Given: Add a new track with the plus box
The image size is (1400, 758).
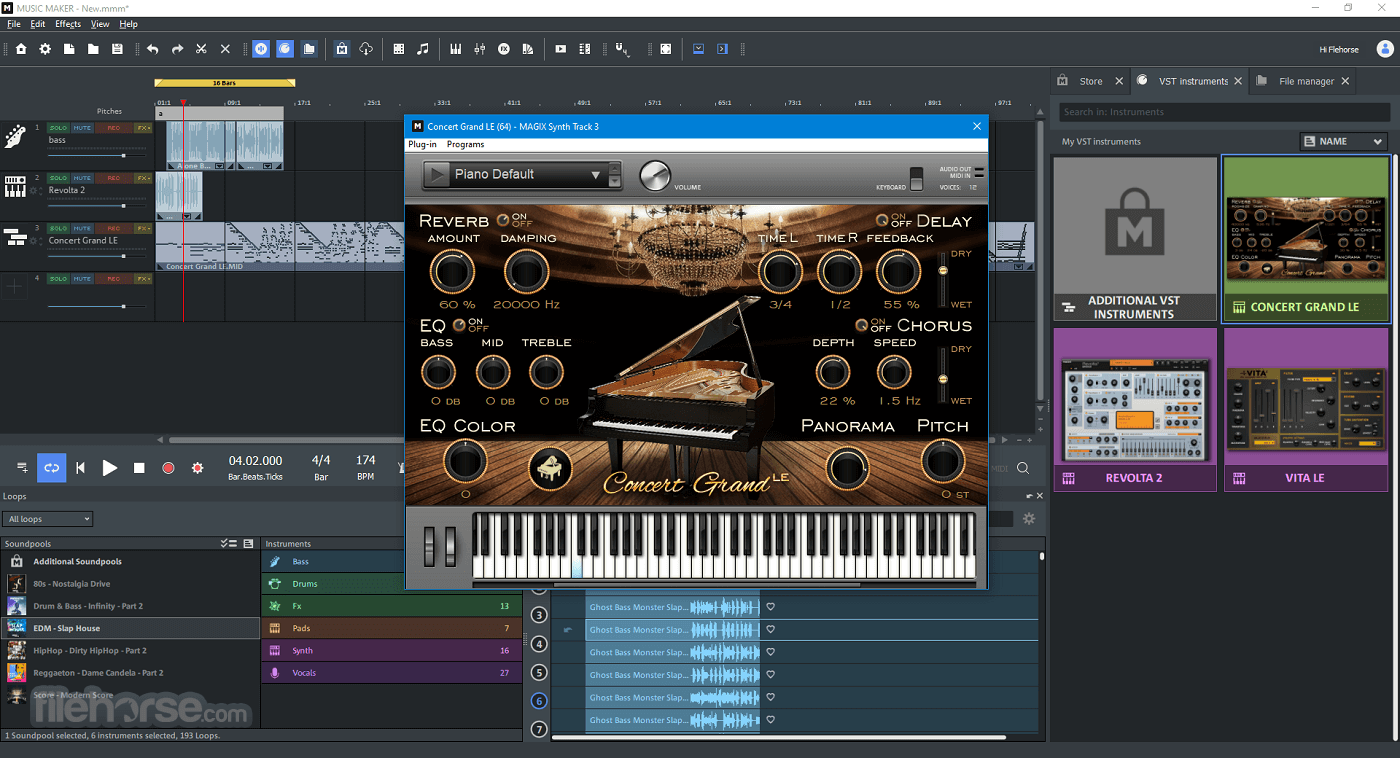Looking at the screenshot, I should [15, 288].
